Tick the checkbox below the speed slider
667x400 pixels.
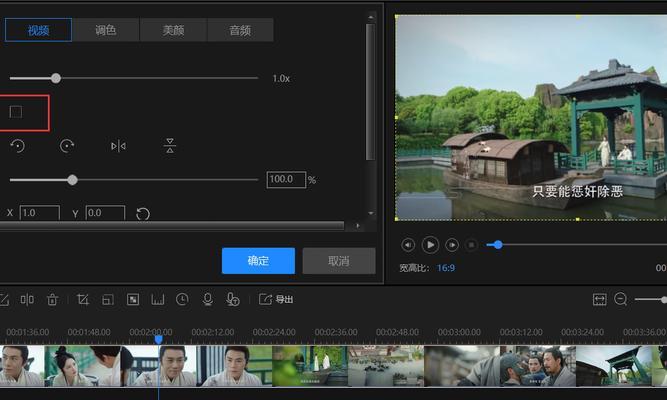(x=16, y=112)
